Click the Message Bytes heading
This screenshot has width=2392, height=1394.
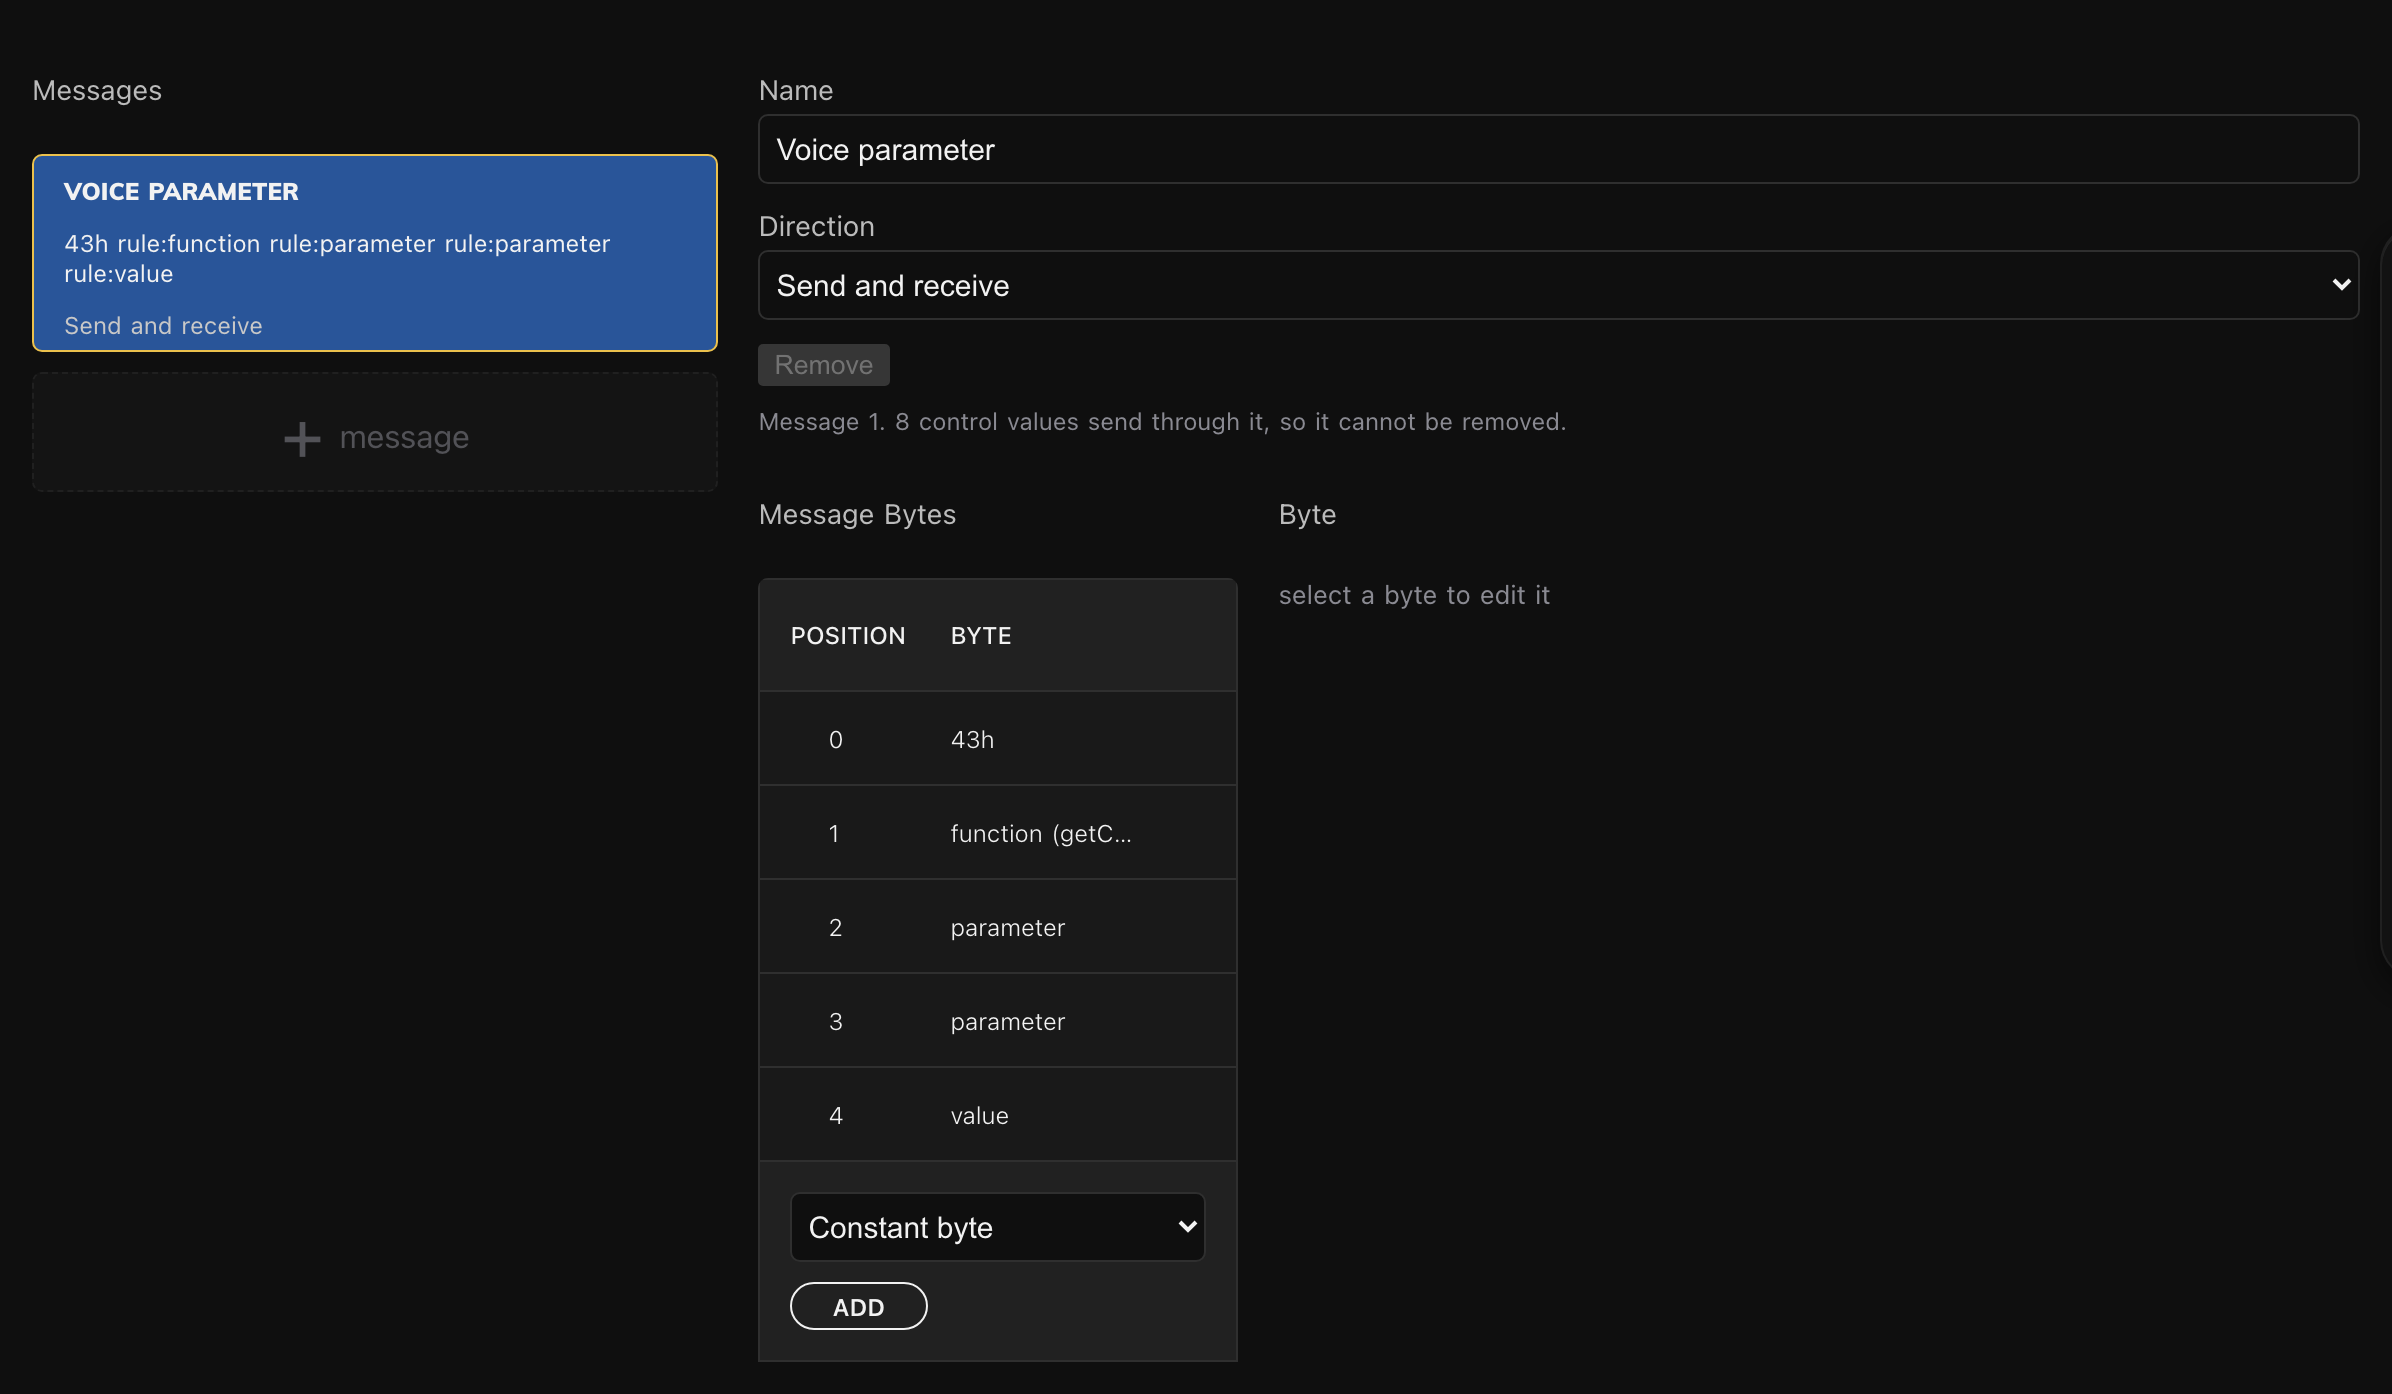click(857, 514)
